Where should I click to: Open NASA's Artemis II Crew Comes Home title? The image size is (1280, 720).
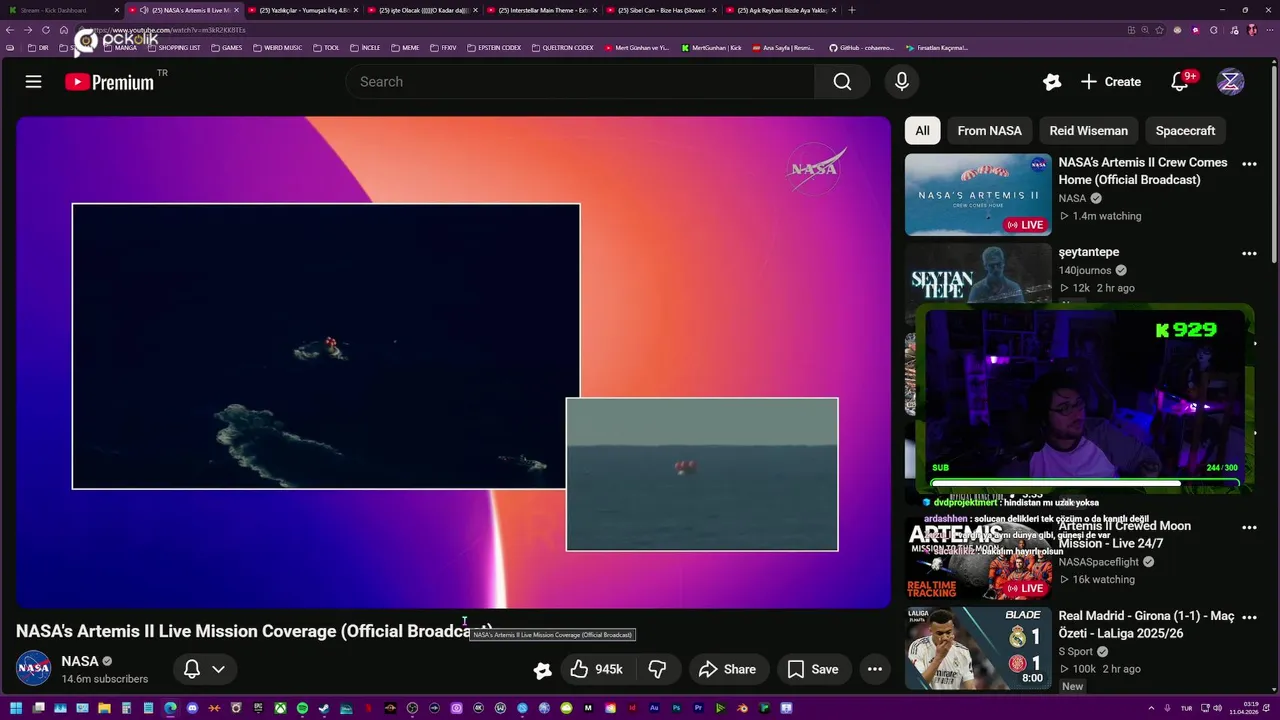(1143, 171)
